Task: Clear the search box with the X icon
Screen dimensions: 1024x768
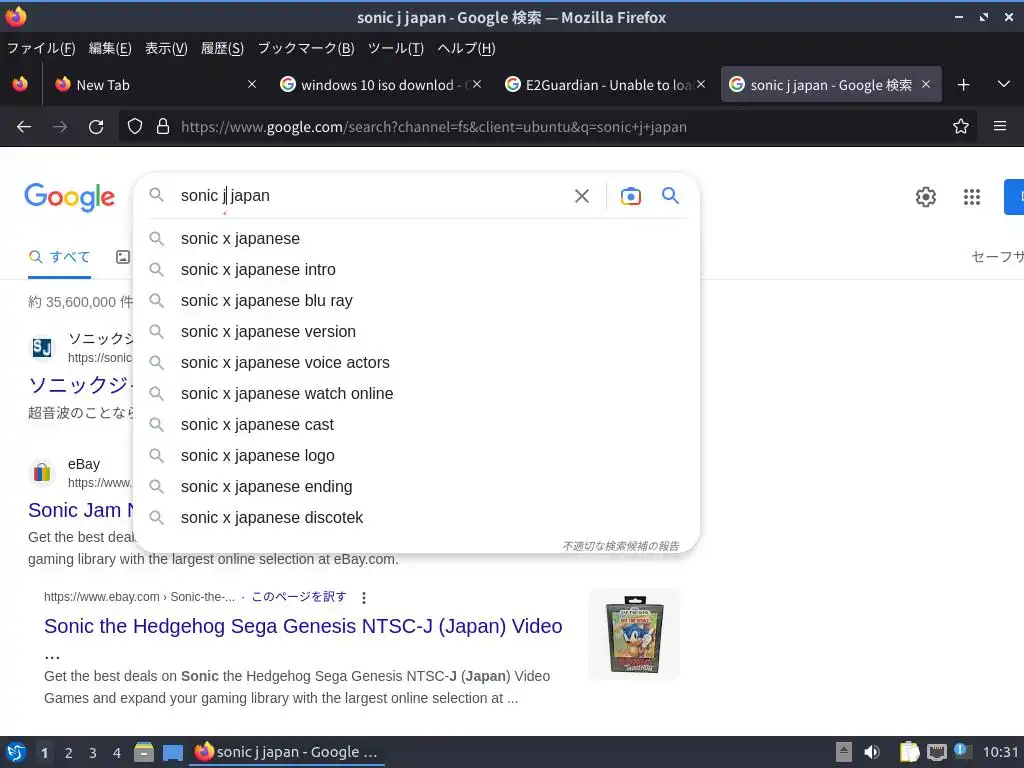Action: (x=581, y=196)
